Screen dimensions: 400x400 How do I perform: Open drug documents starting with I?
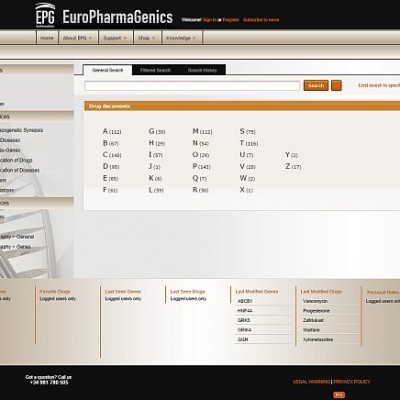pos(156,155)
